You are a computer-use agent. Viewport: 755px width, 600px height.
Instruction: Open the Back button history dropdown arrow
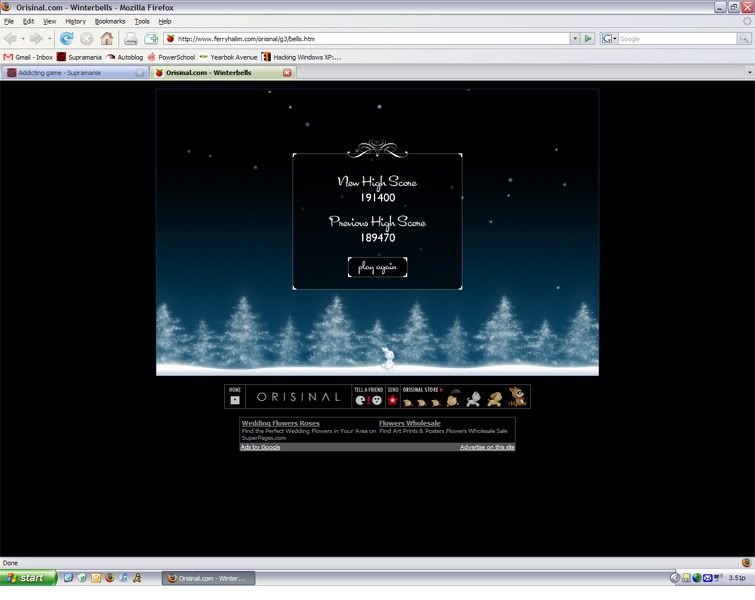point(23,39)
